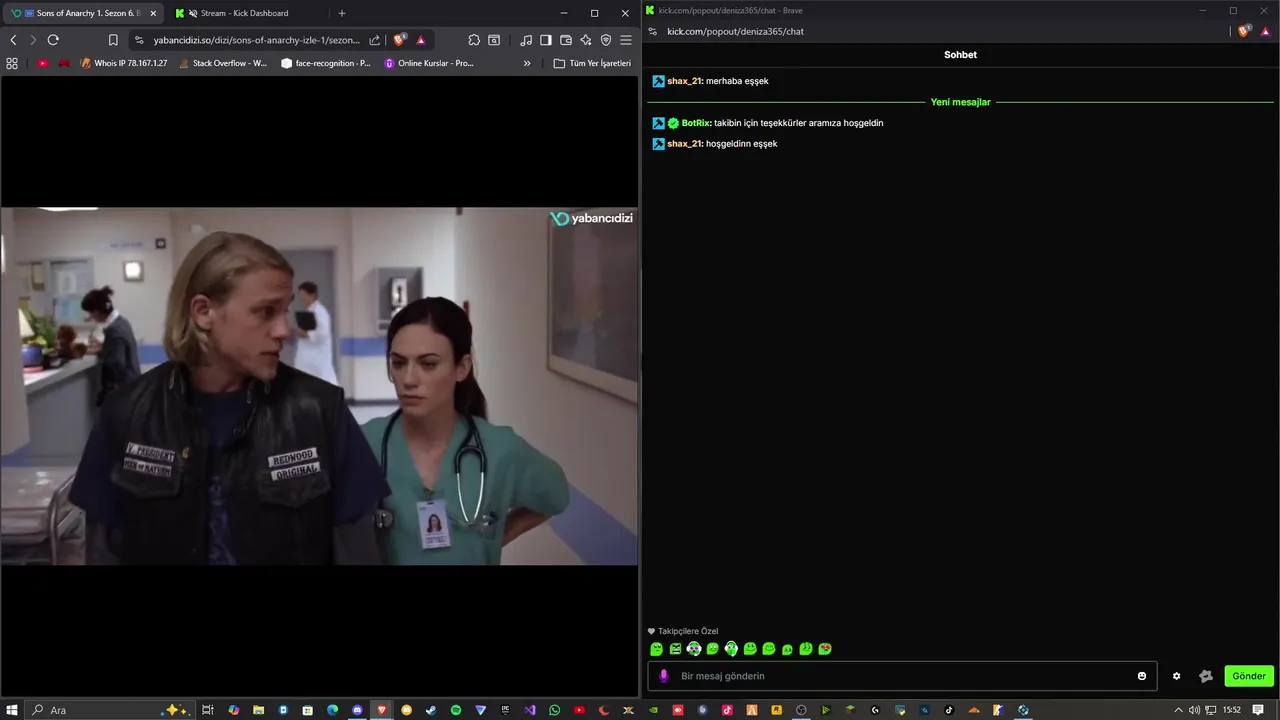Toggle the browser sidebar panel
Viewport: 1280px width, 720px height.
[546, 40]
